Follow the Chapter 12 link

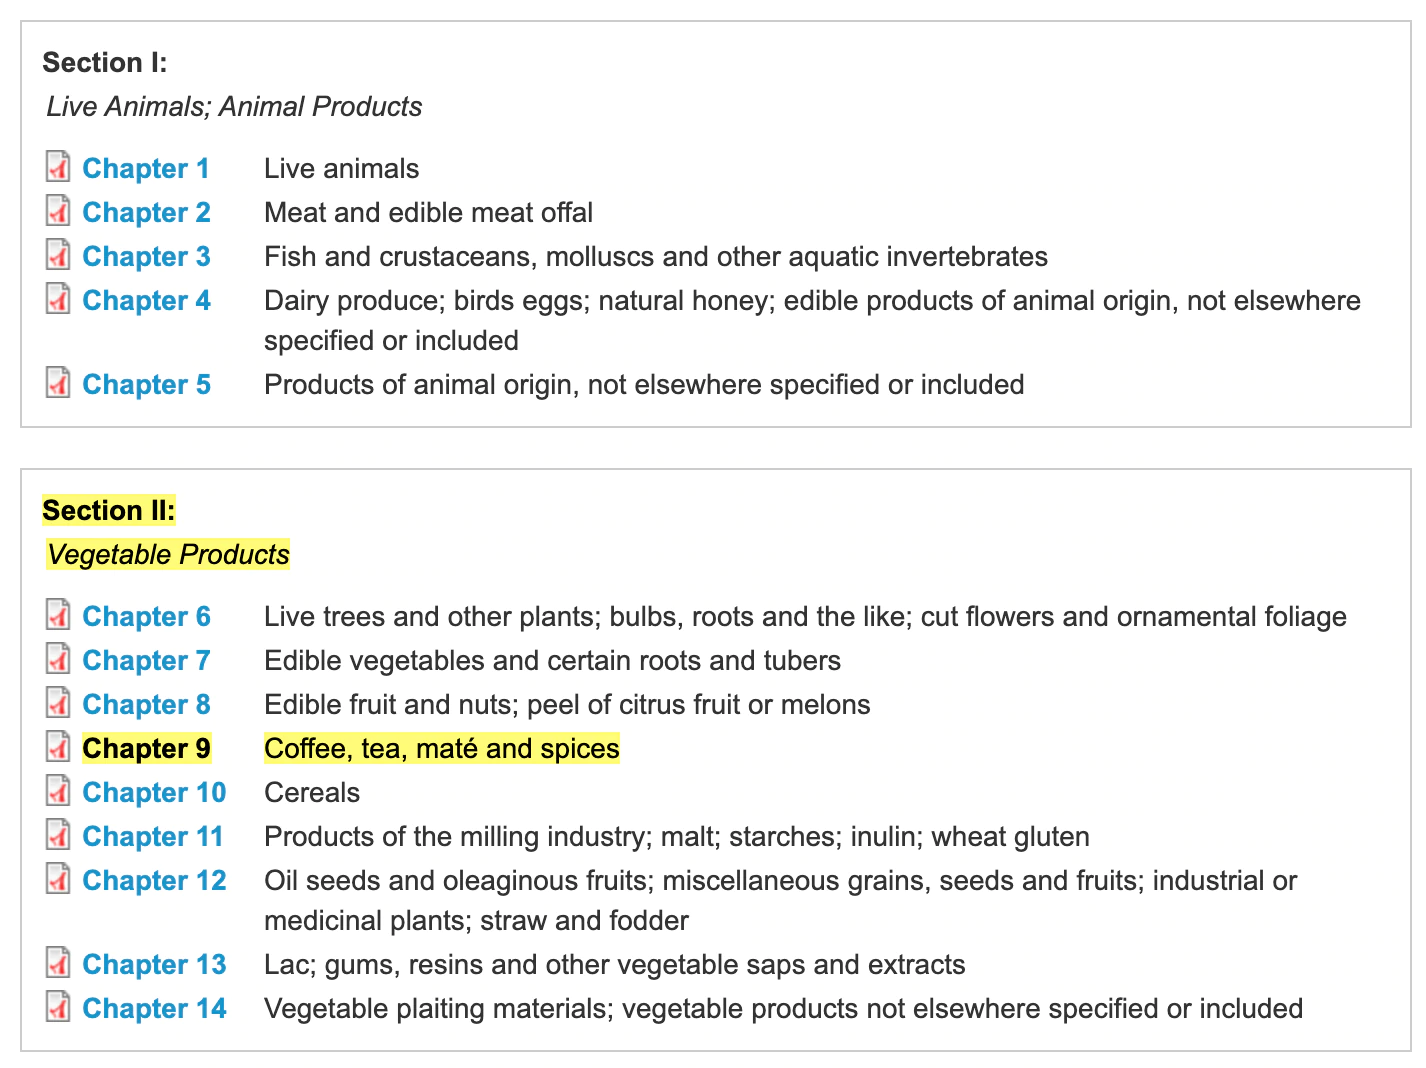click(x=154, y=880)
